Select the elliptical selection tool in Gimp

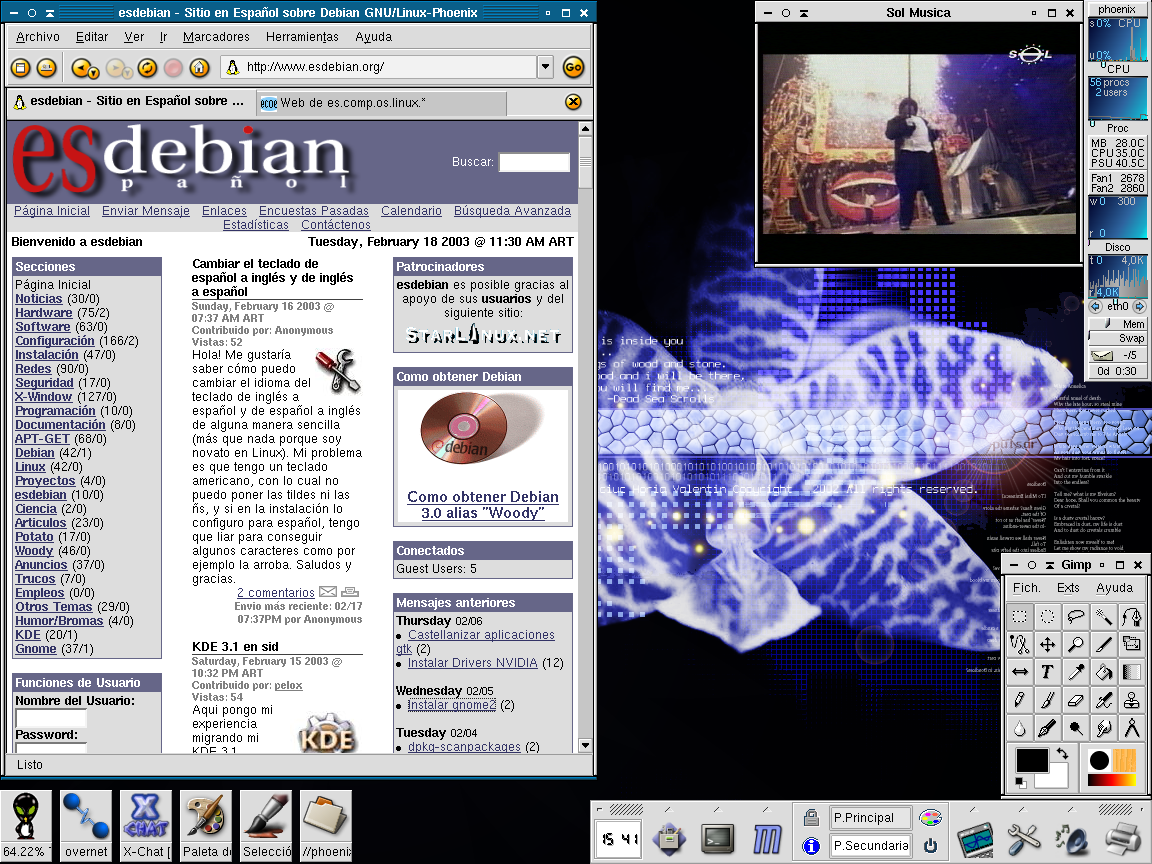tap(1047, 616)
